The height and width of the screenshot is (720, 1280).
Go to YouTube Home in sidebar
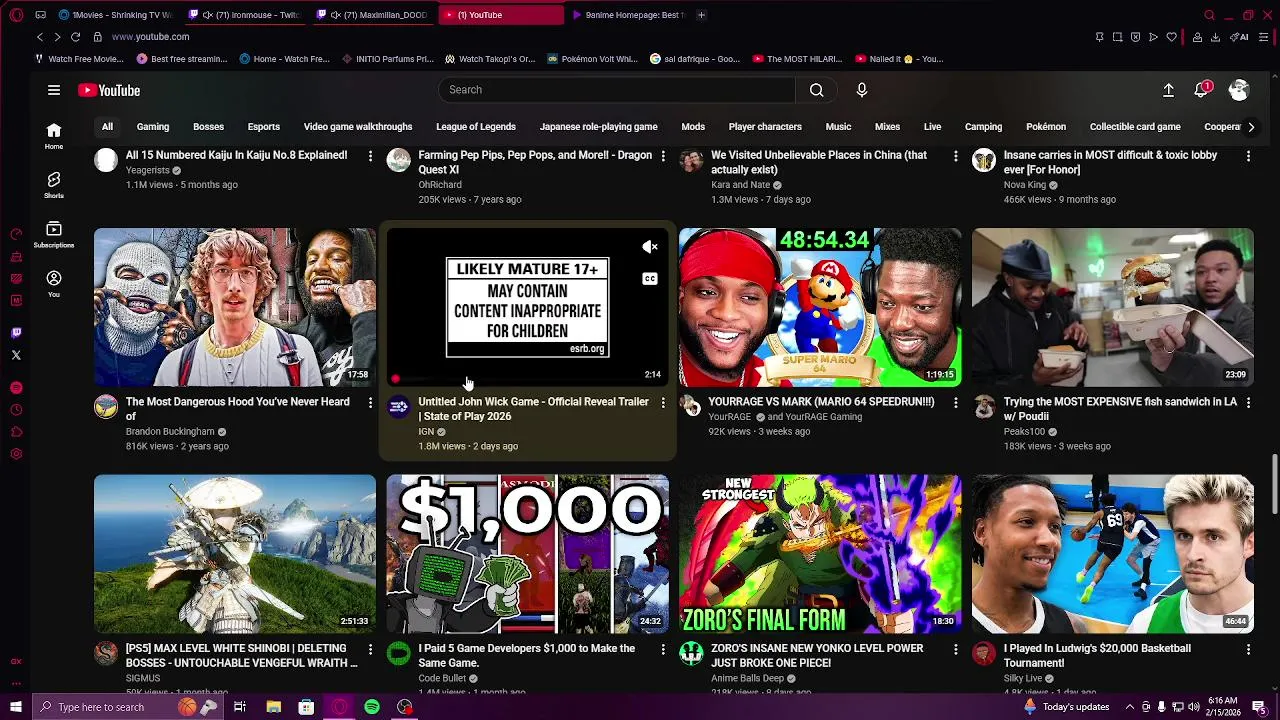coord(54,136)
